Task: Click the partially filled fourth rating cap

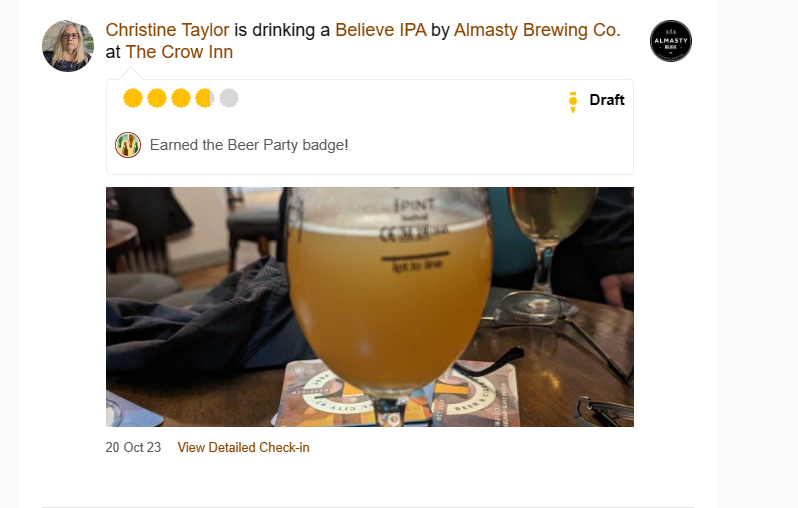Action: pos(205,98)
